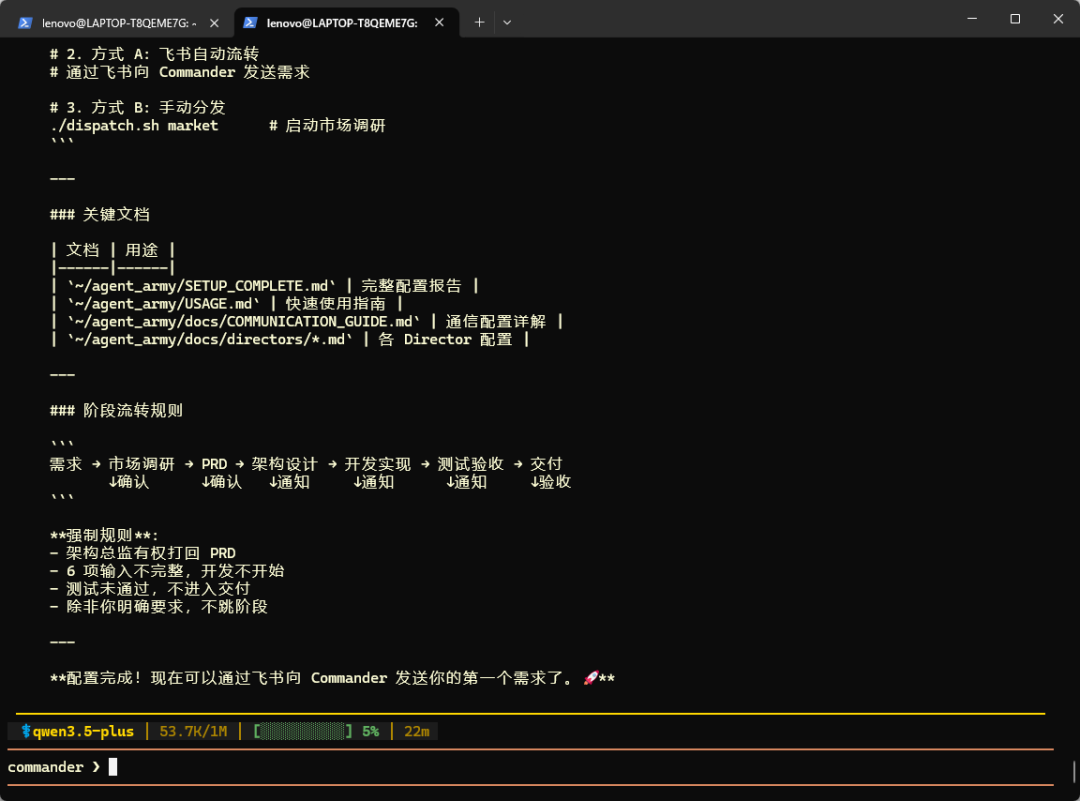Click the model indicator icon before qwen3.5-plus
The width and height of the screenshot is (1080, 801).
click(x=25, y=731)
